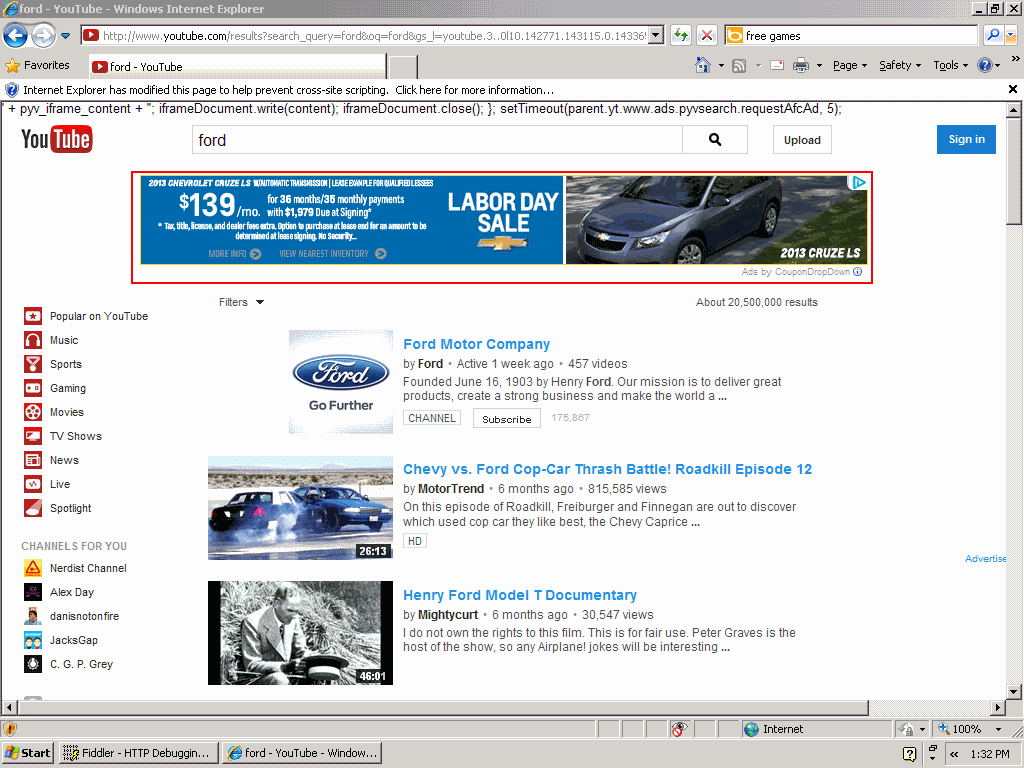Click the Music headphones icon
The width and height of the screenshot is (1024, 768).
[33, 340]
